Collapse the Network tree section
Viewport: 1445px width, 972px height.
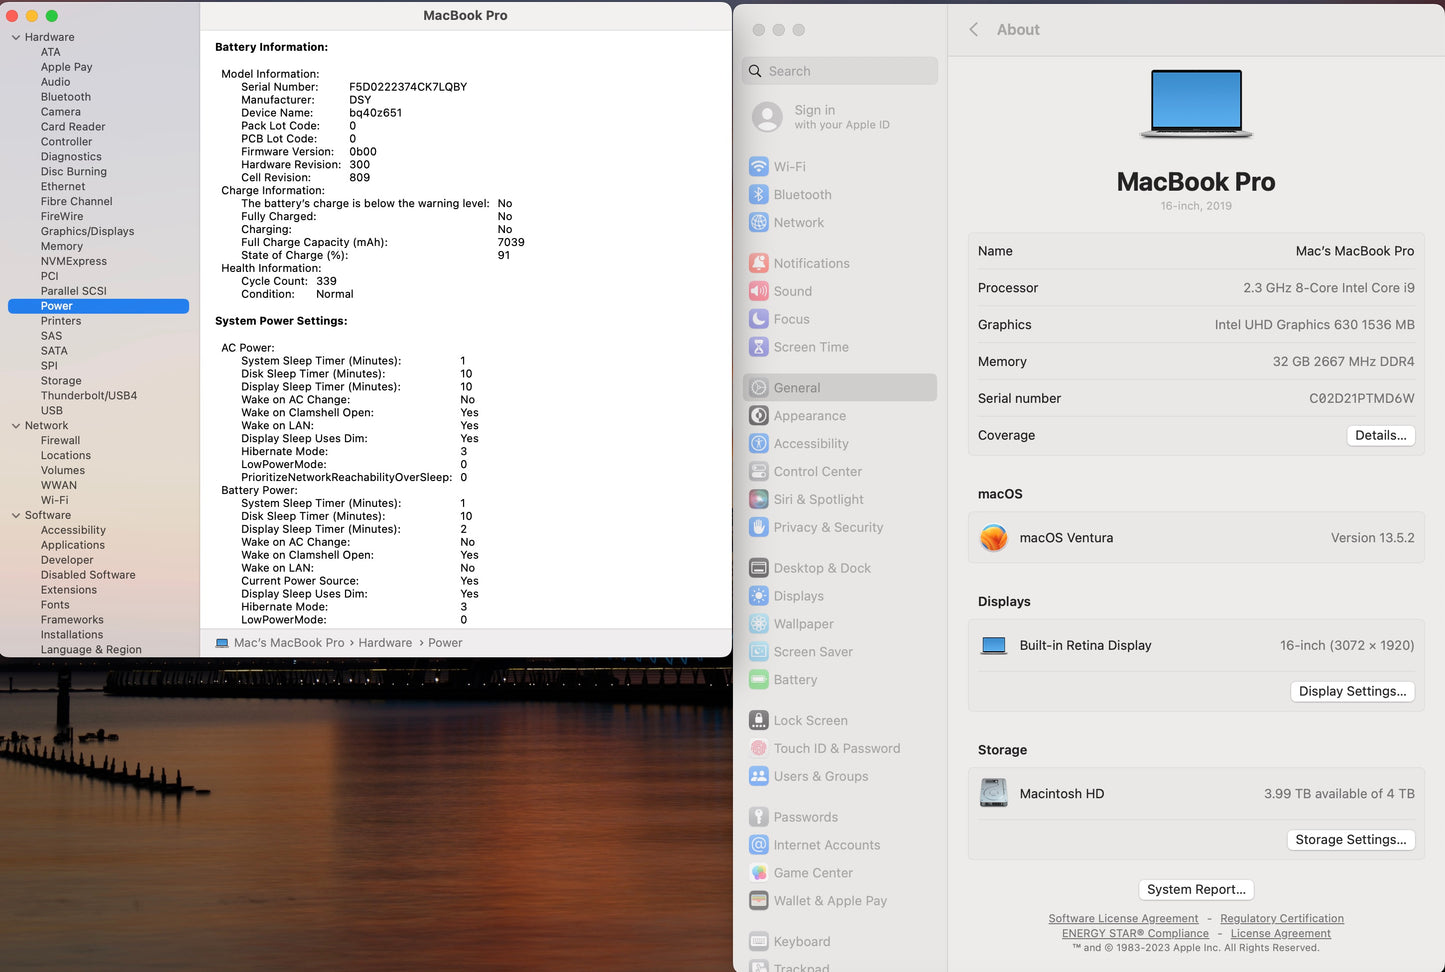point(16,425)
